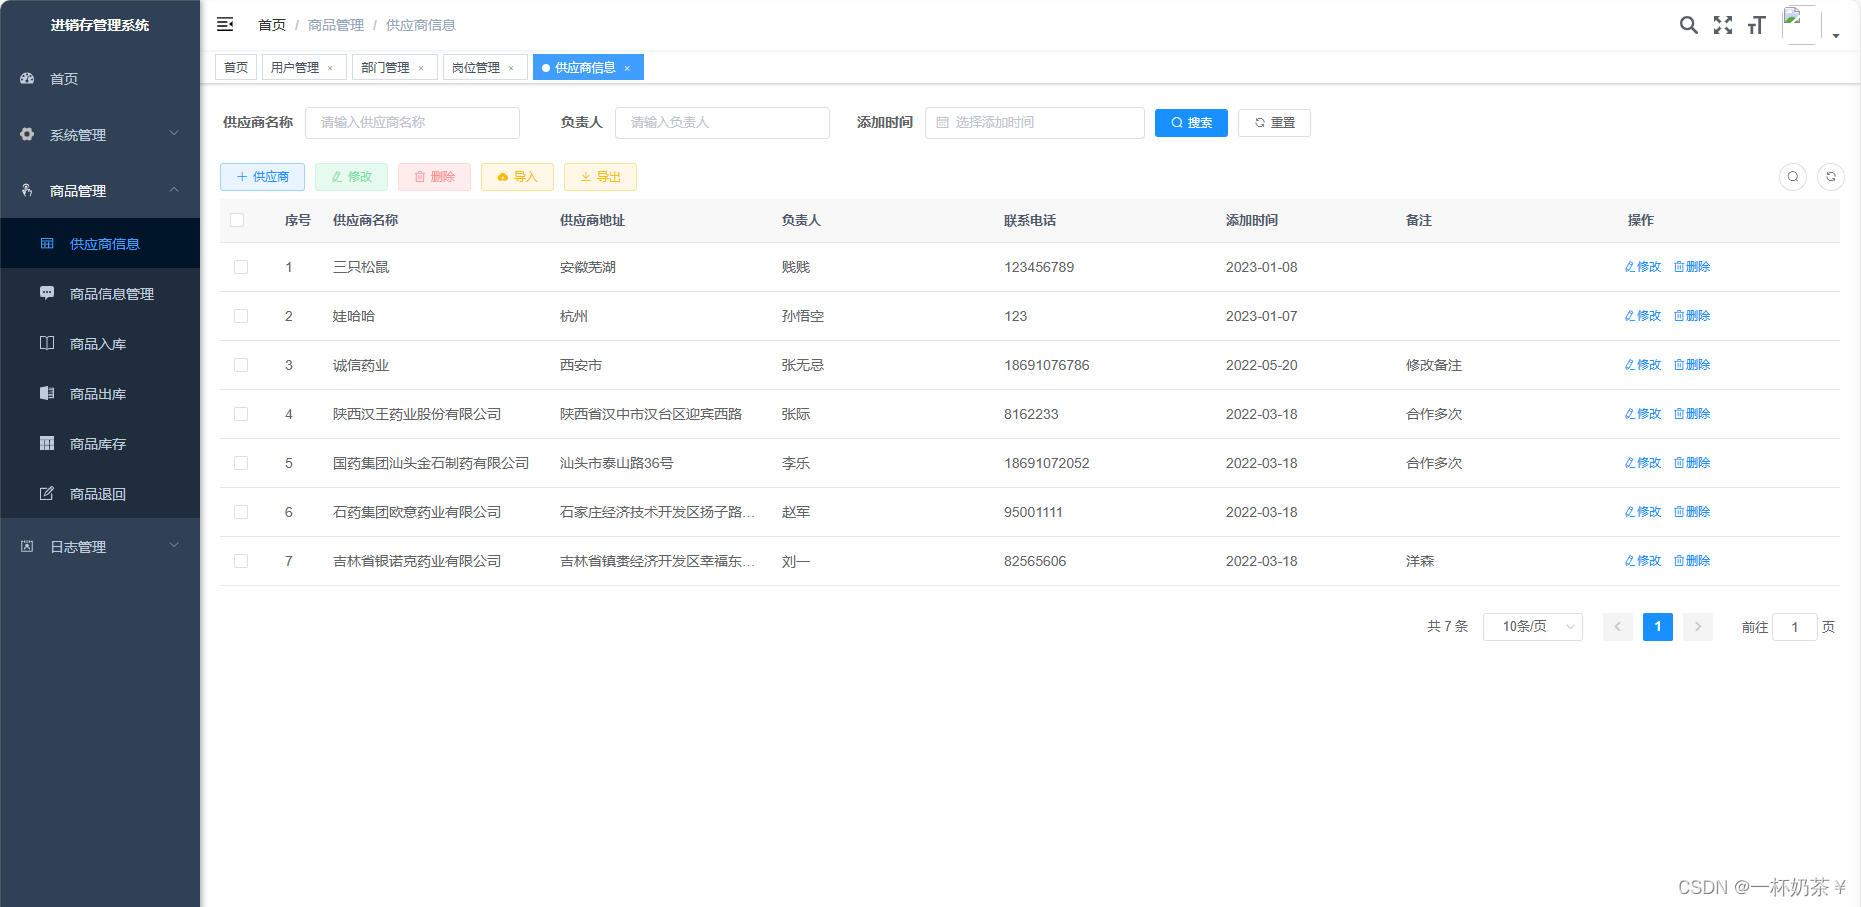Image resolution: width=1861 pixels, height=907 pixels.
Task: Expand the 系统管理 sidebar menu
Action: pyautogui.click(x=100, y=134)
